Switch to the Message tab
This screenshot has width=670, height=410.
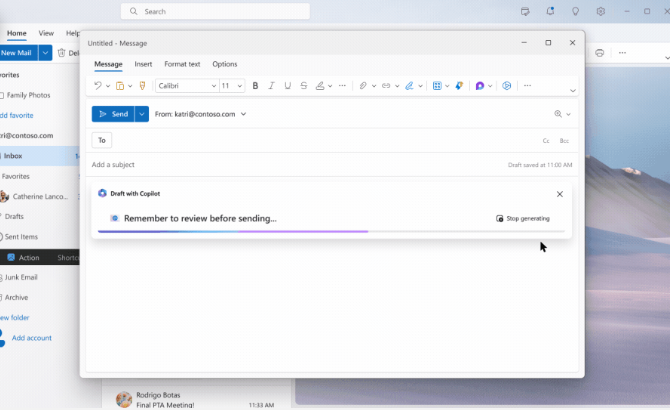(x=108, y=64)
